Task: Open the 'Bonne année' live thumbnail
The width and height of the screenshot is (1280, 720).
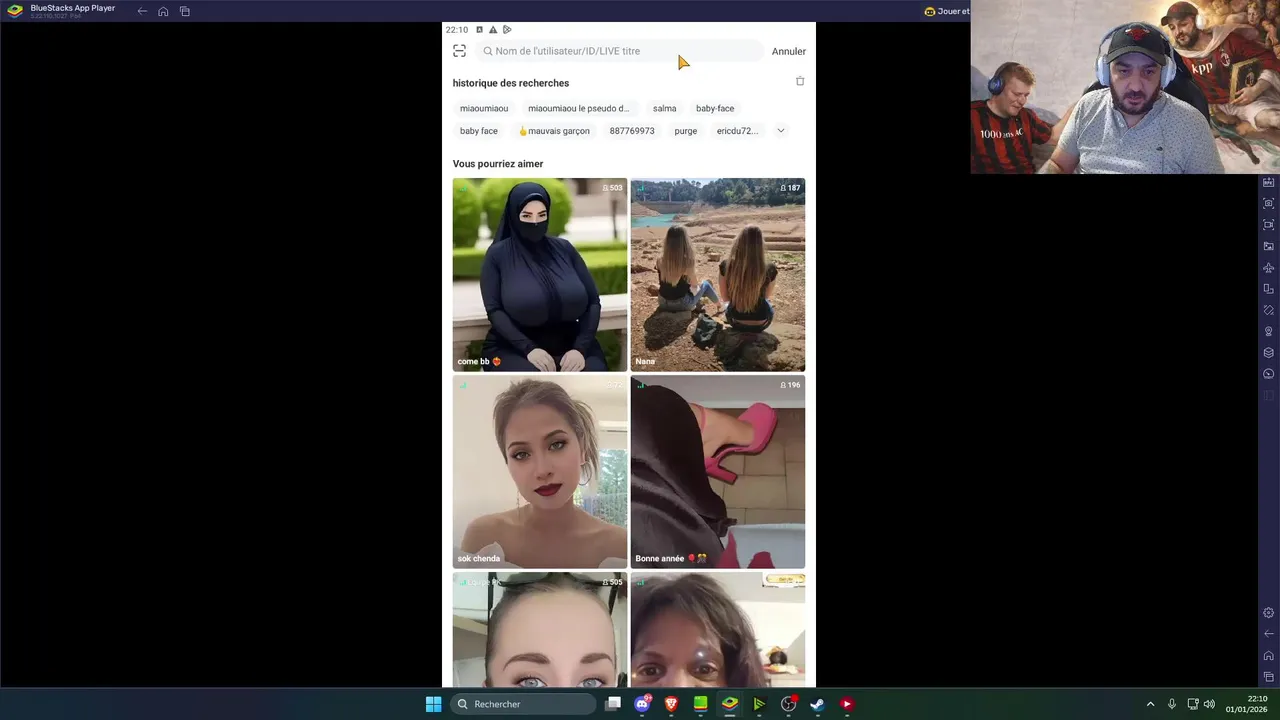Action: pyautogui.click(x=718, y=472)
